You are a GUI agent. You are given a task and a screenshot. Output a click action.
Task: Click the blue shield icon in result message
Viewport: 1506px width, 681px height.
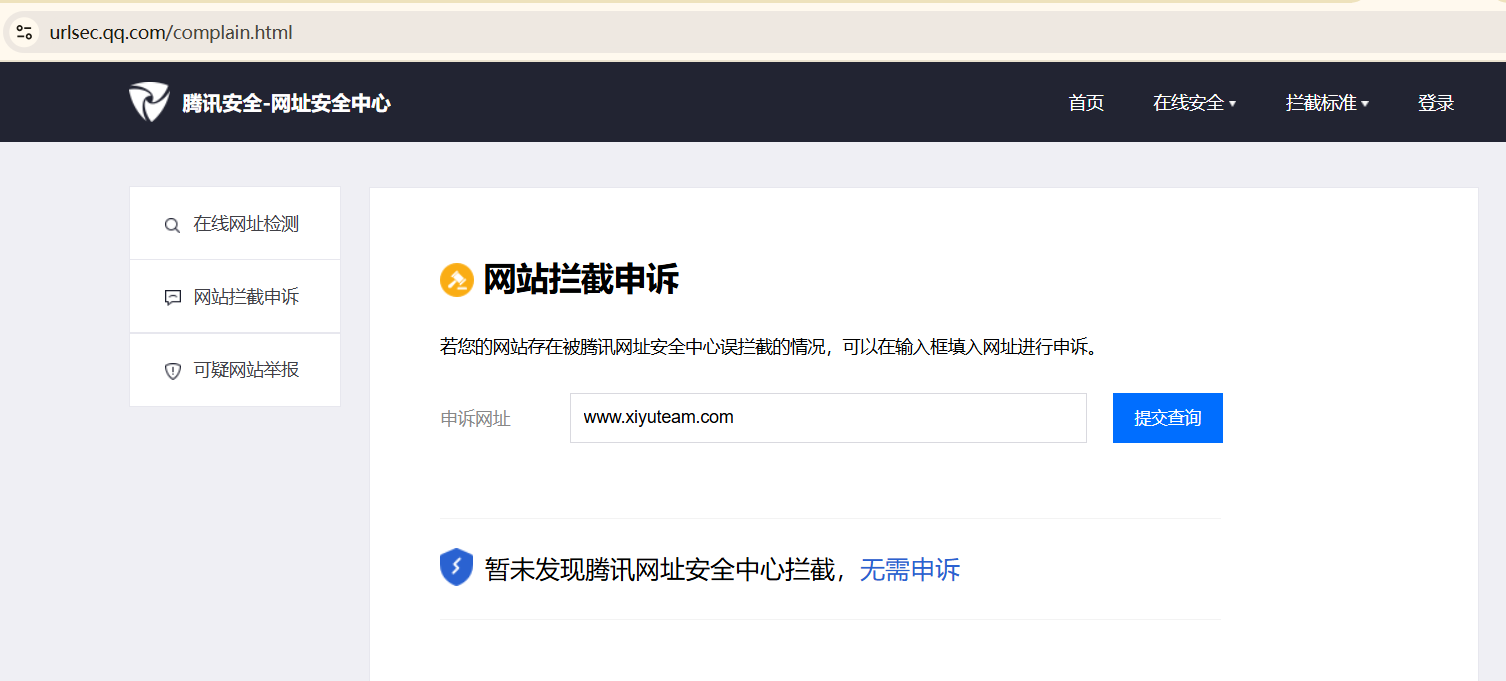(456, 568)
